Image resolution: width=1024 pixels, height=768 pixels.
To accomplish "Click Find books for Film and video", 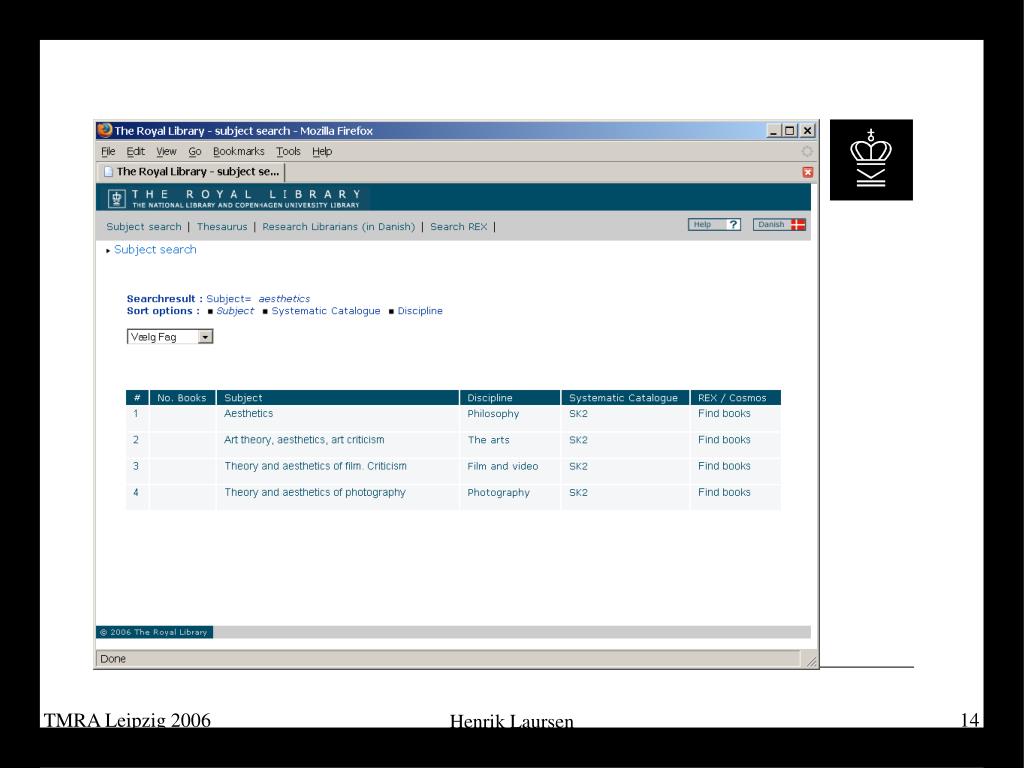I will point(724,466).
